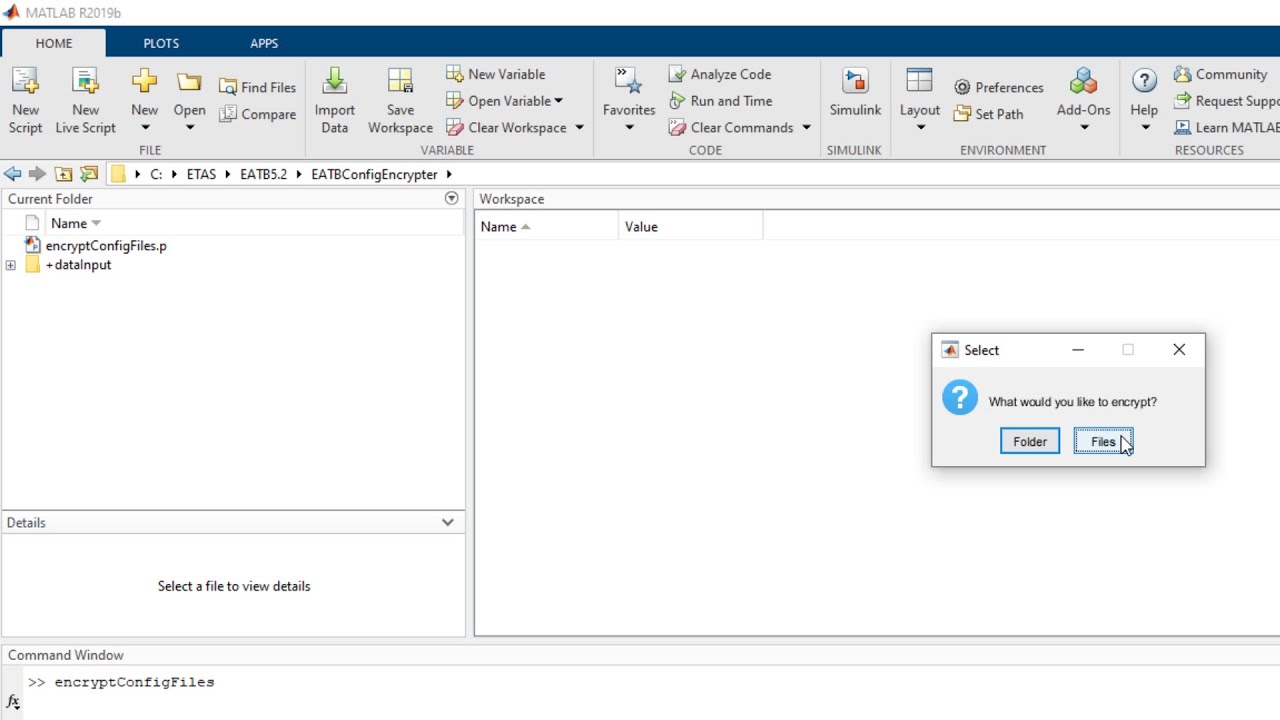Click EATBConfigEncrypter in address path

[374, 174]
